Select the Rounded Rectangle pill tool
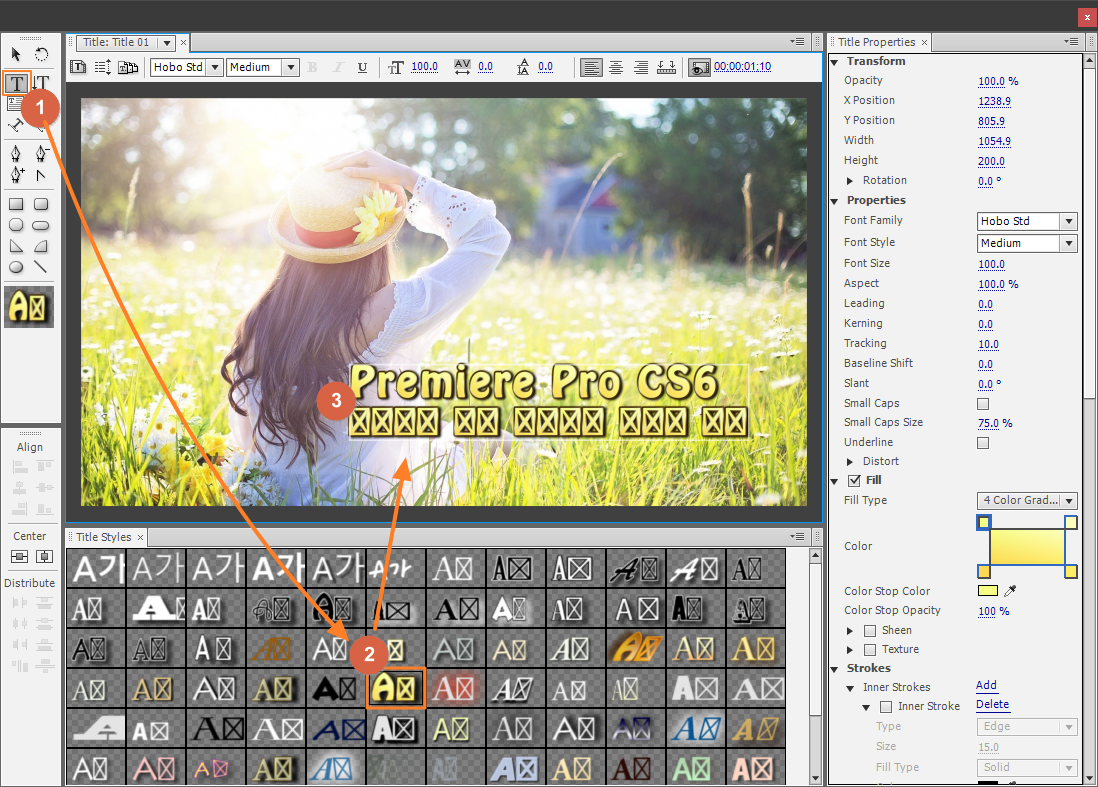This screenshot has height=787, width=1098. 41,225
